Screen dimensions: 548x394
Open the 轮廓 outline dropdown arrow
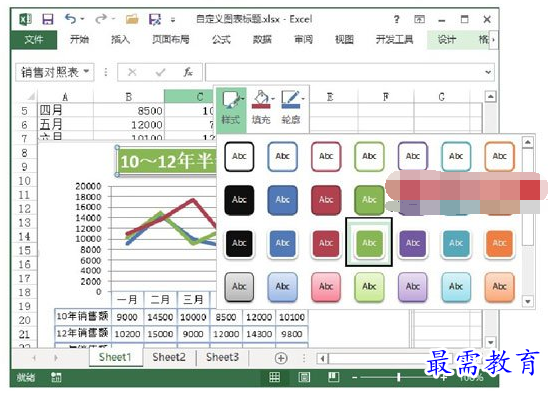point(303,99)
